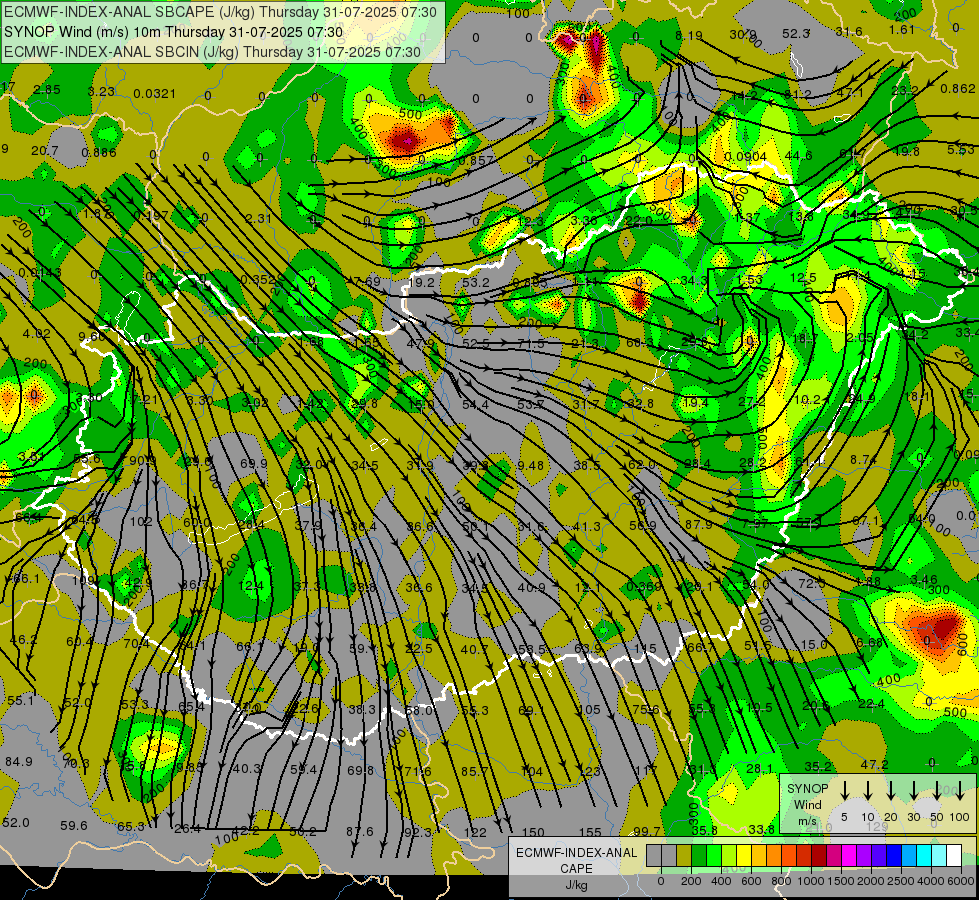Click the 85.7 value on the map

pyautogui.click(x=475, y=771)
